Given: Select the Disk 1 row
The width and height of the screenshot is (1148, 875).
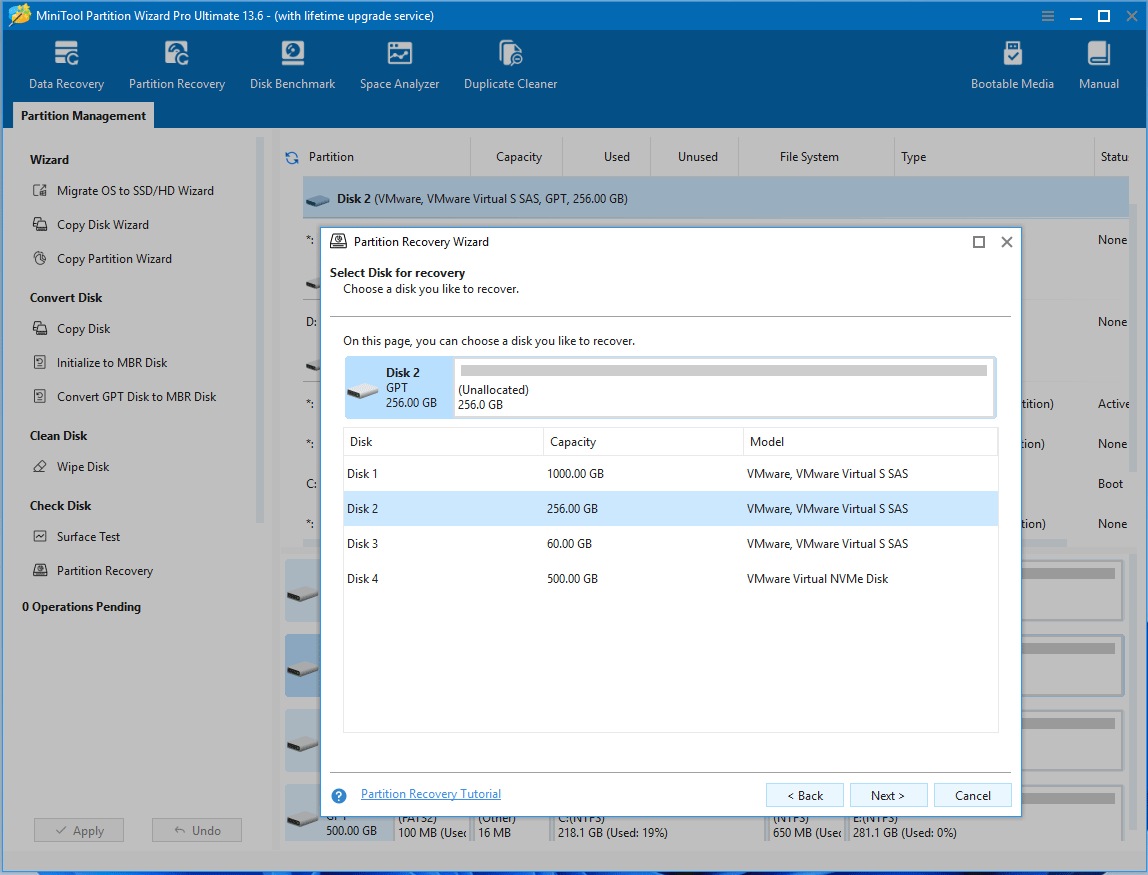Looking at the screenshot, I should tap(671, 474).
